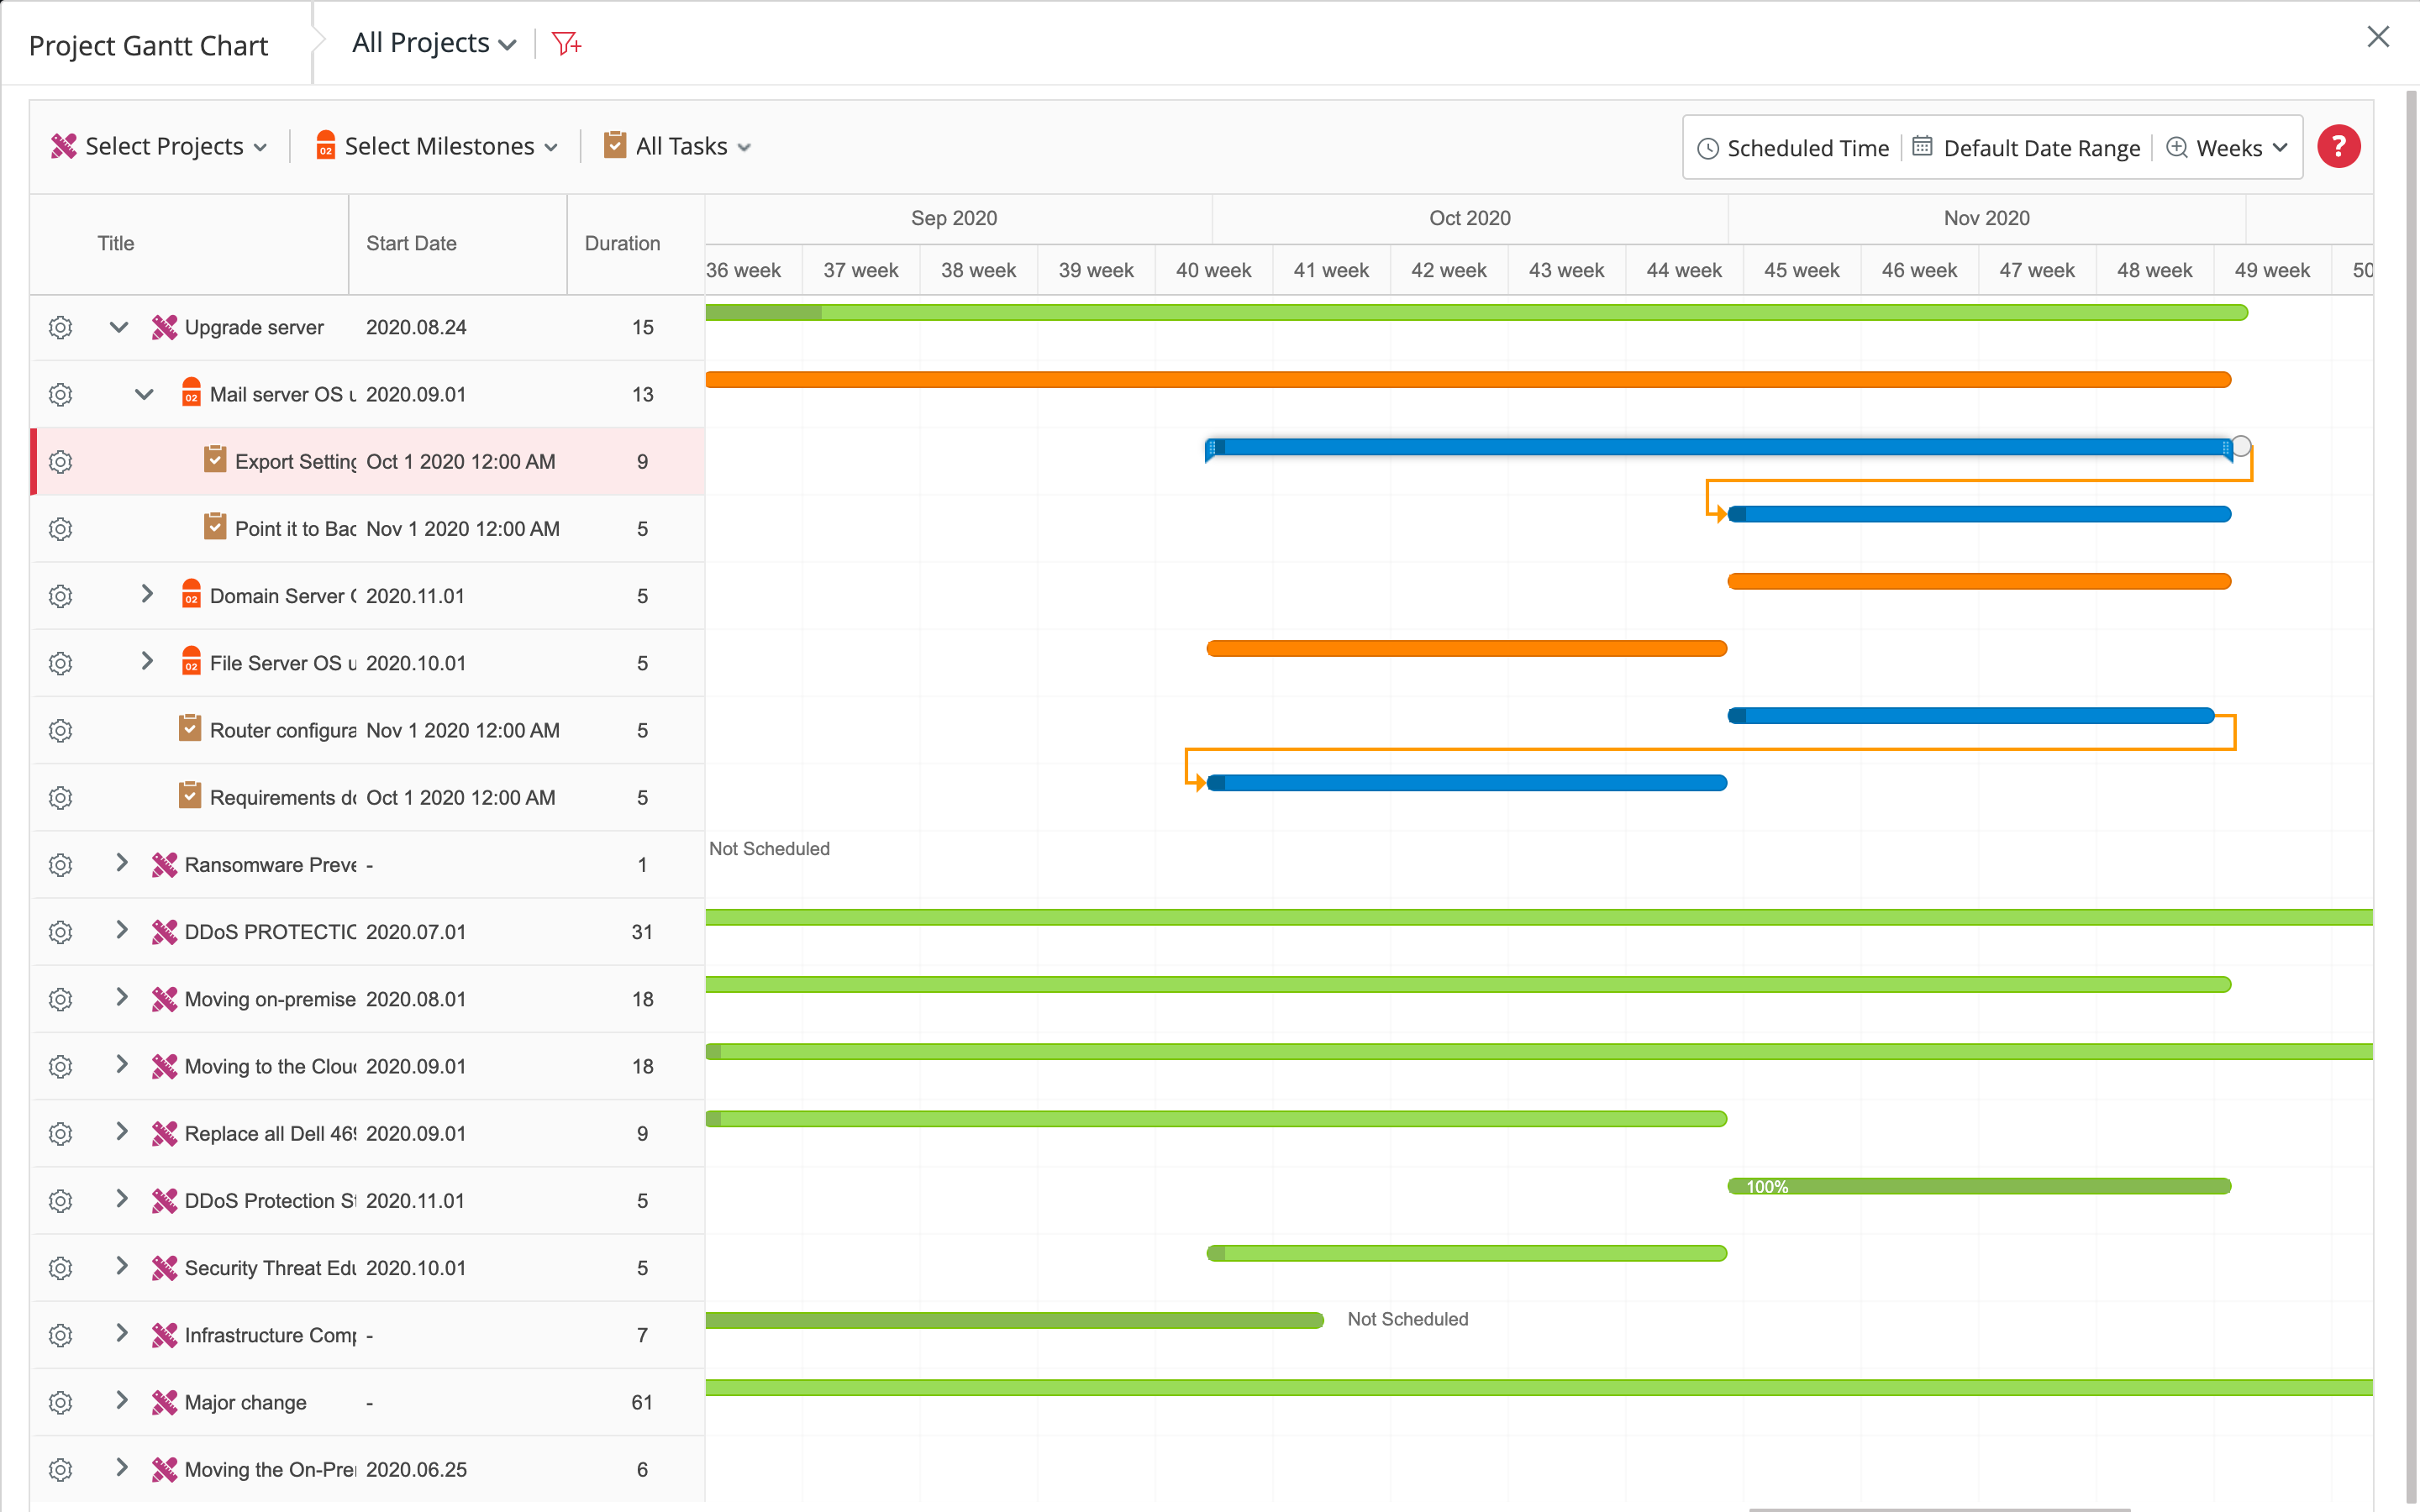Screen dimensions: 2420x1512
Task: Click the Duration column header
Action: [622, 243]
